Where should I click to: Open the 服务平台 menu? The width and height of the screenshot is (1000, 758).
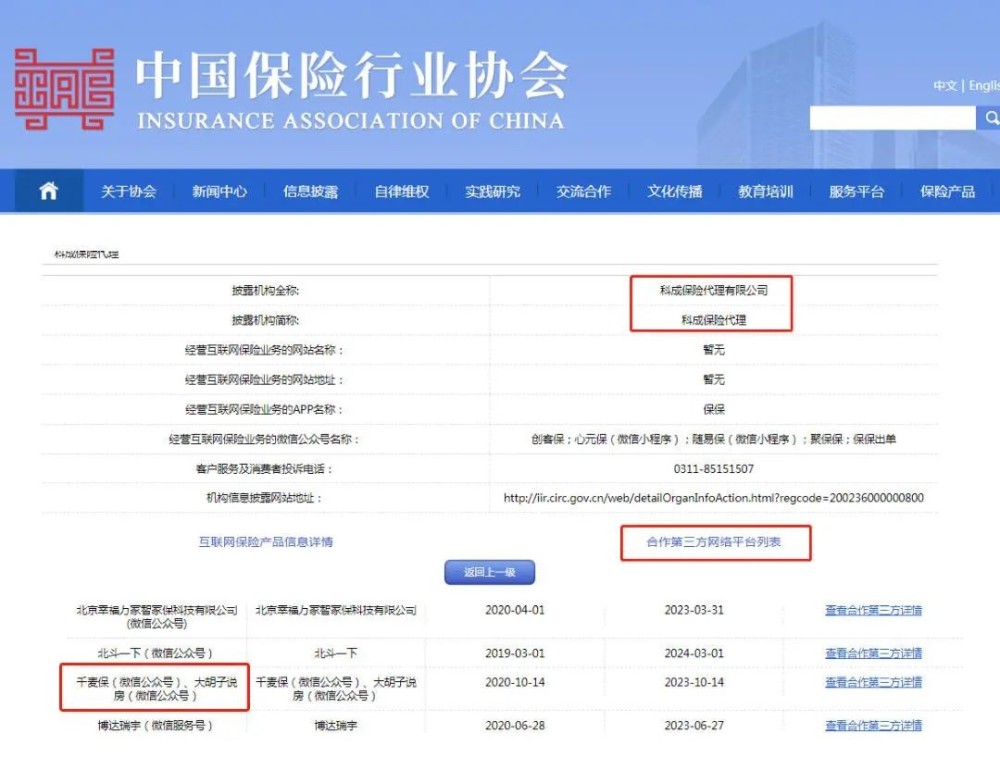tap(857, 191)
